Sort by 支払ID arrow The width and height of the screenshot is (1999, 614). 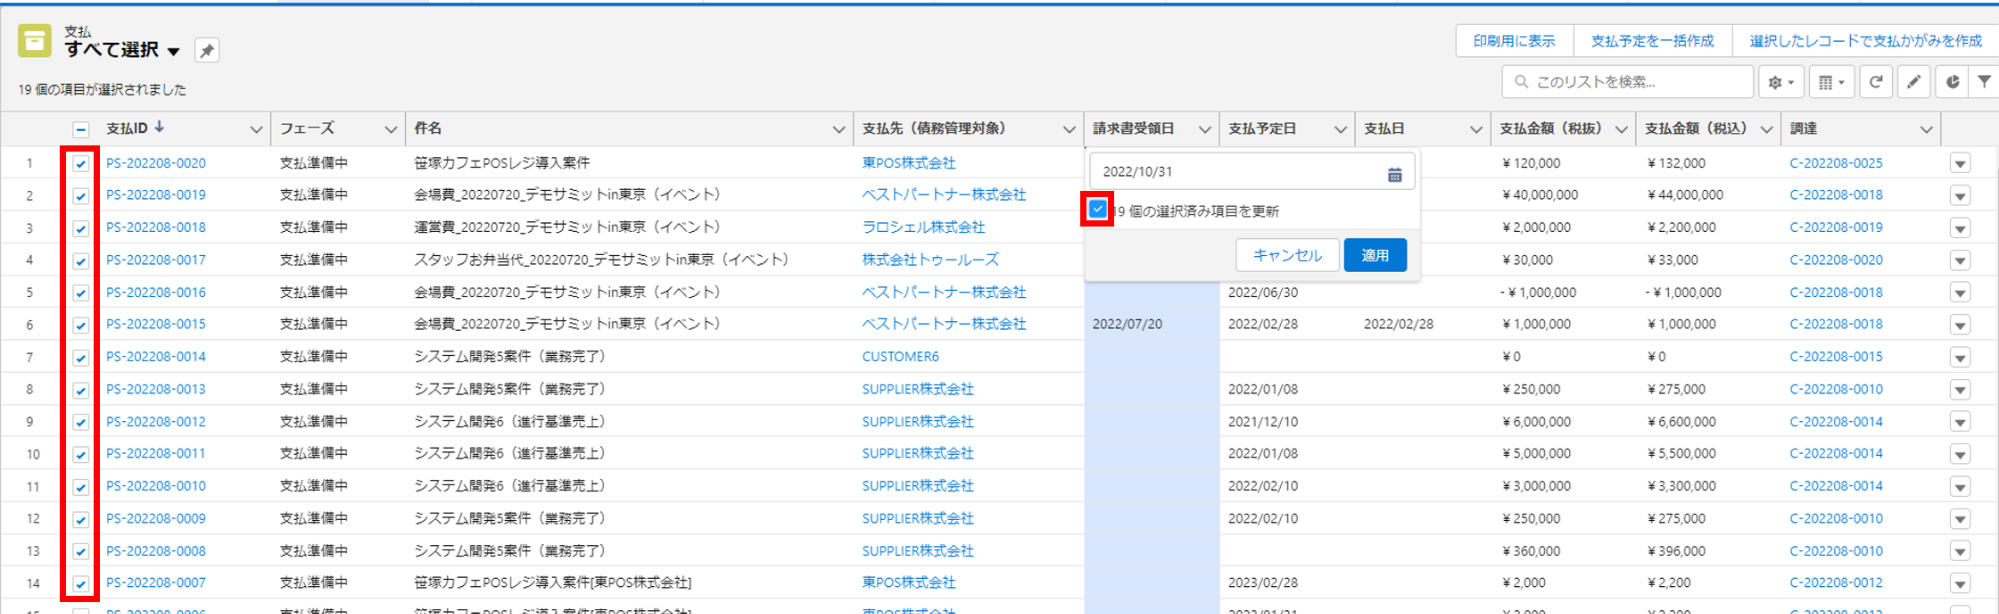pos(160,127)
